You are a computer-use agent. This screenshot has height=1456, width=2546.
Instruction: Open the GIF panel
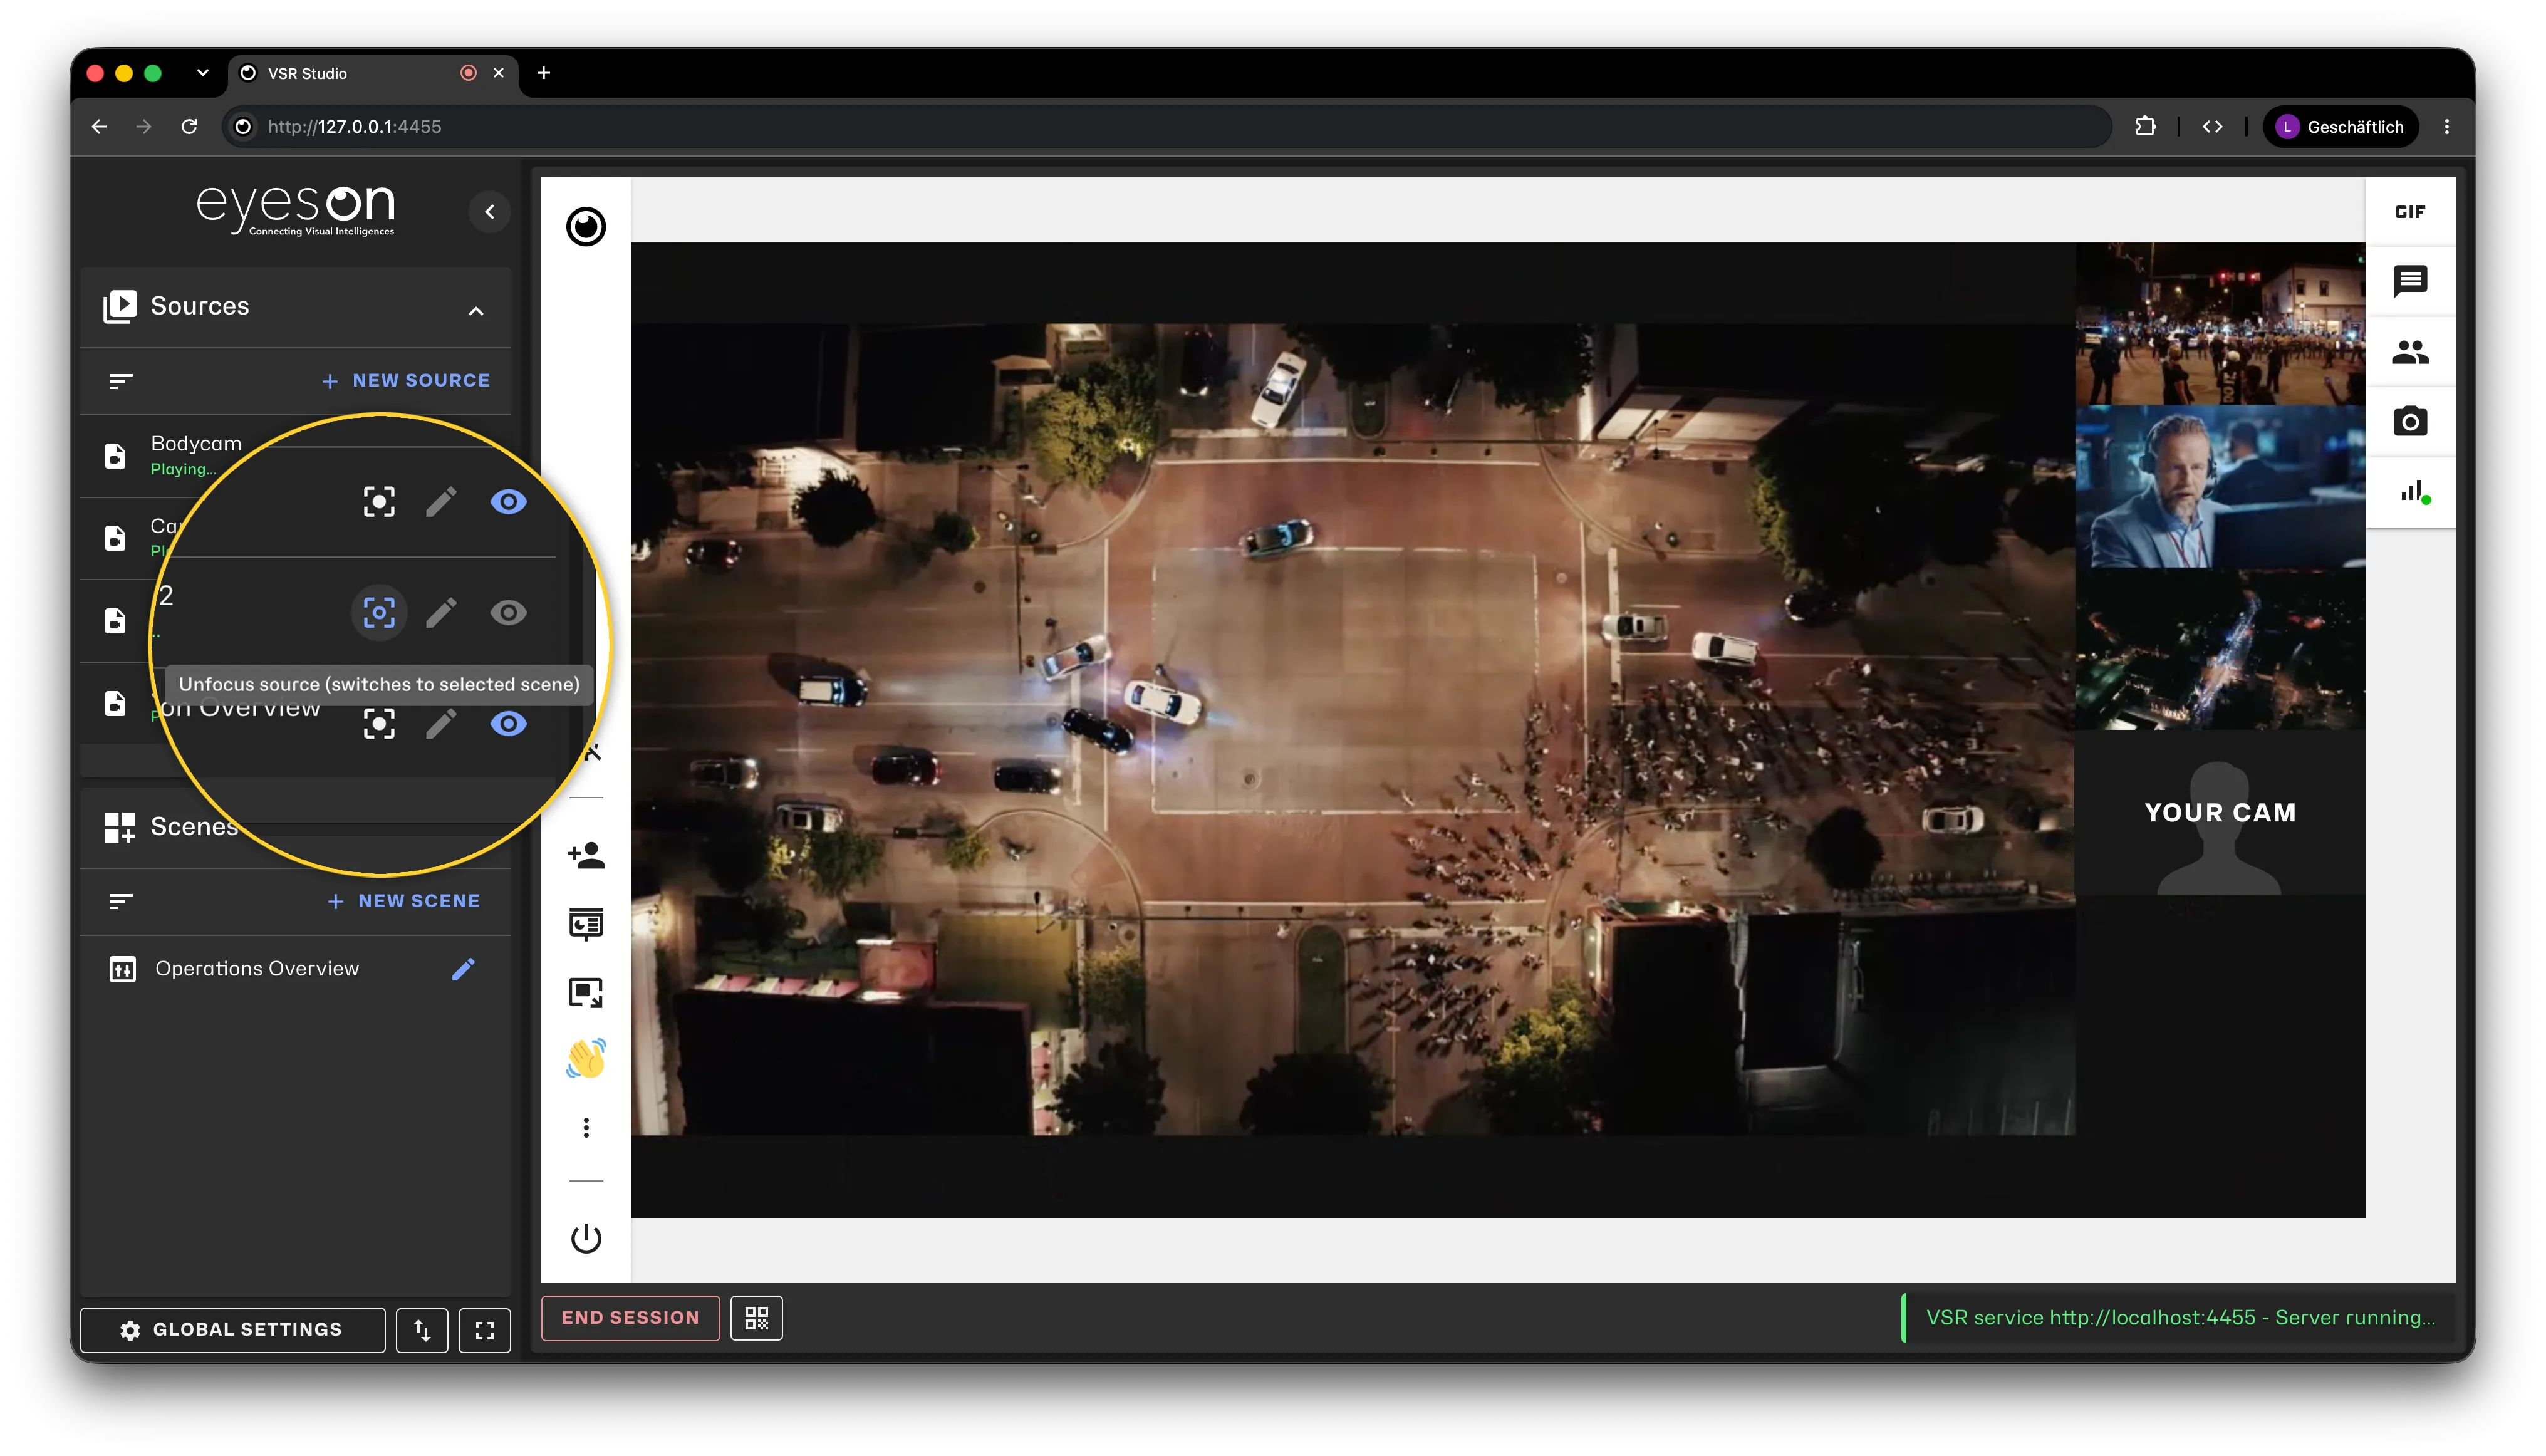(2410, 212)
